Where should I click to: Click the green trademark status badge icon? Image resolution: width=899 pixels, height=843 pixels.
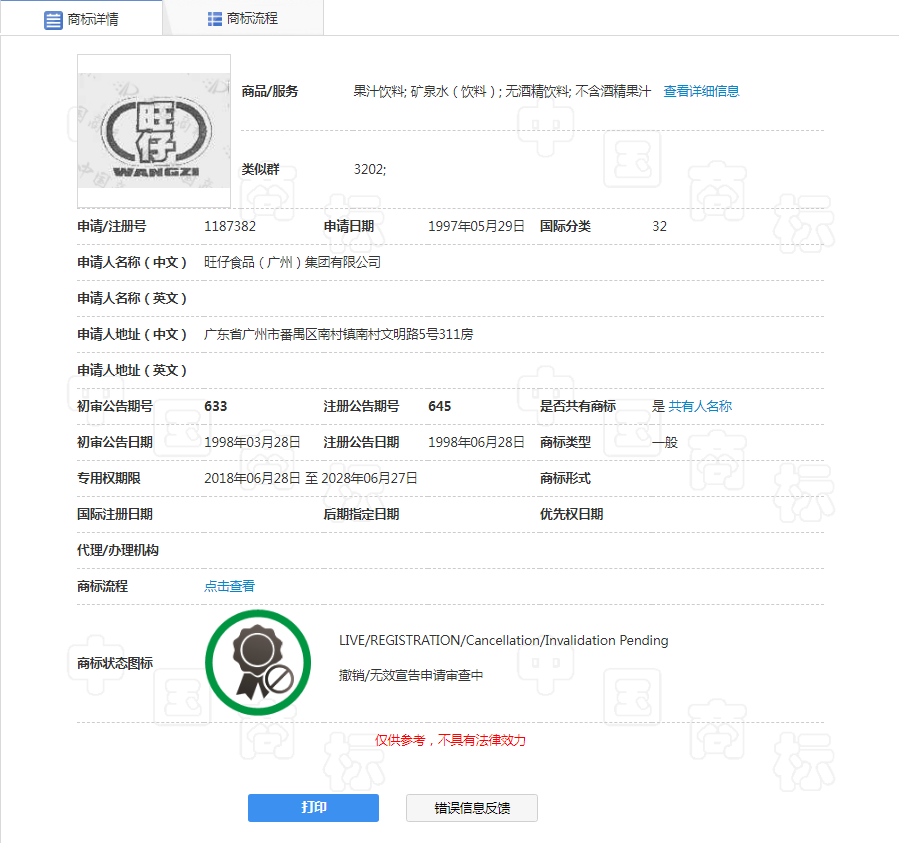pyautogui.click(x=258, y=662)
